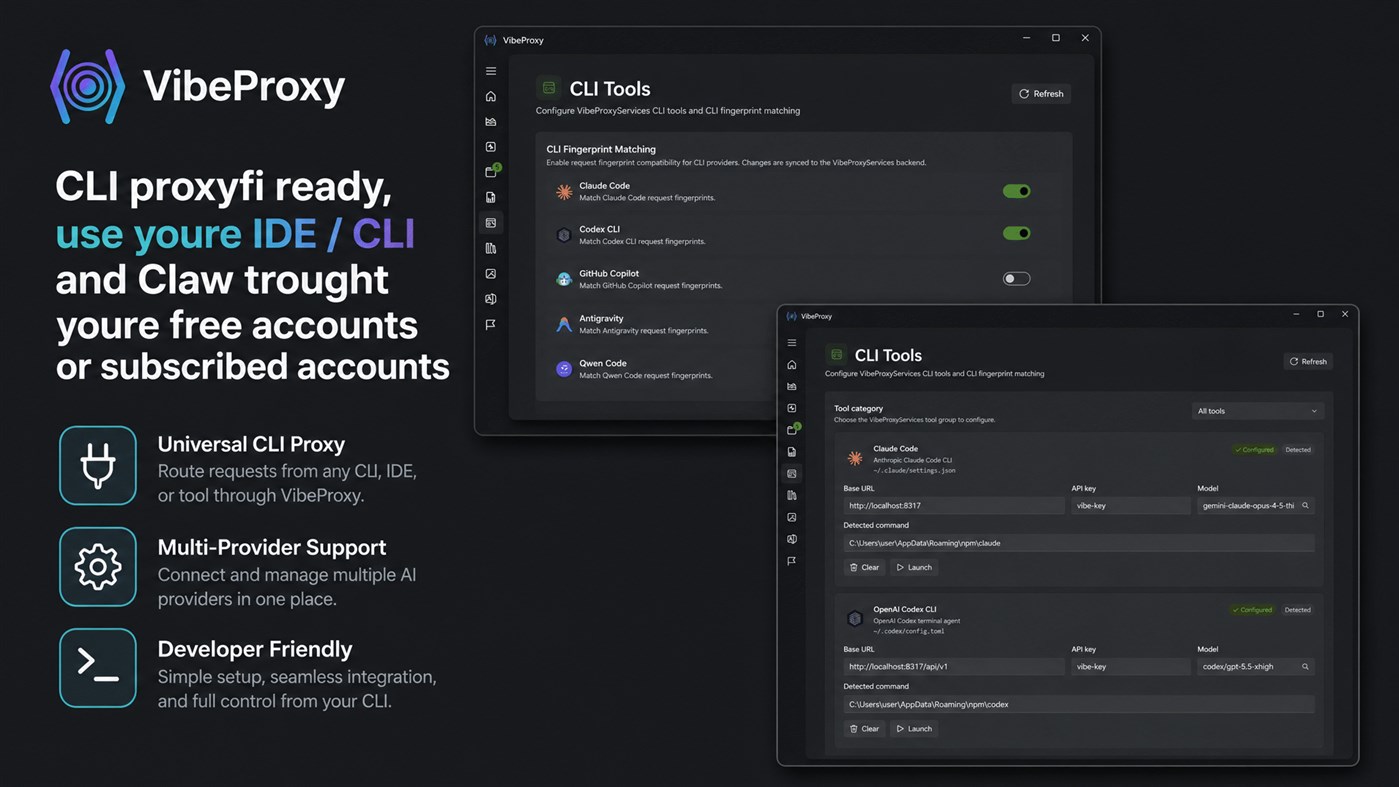Go to Home in back window sidebar

[x=491, y=97]
